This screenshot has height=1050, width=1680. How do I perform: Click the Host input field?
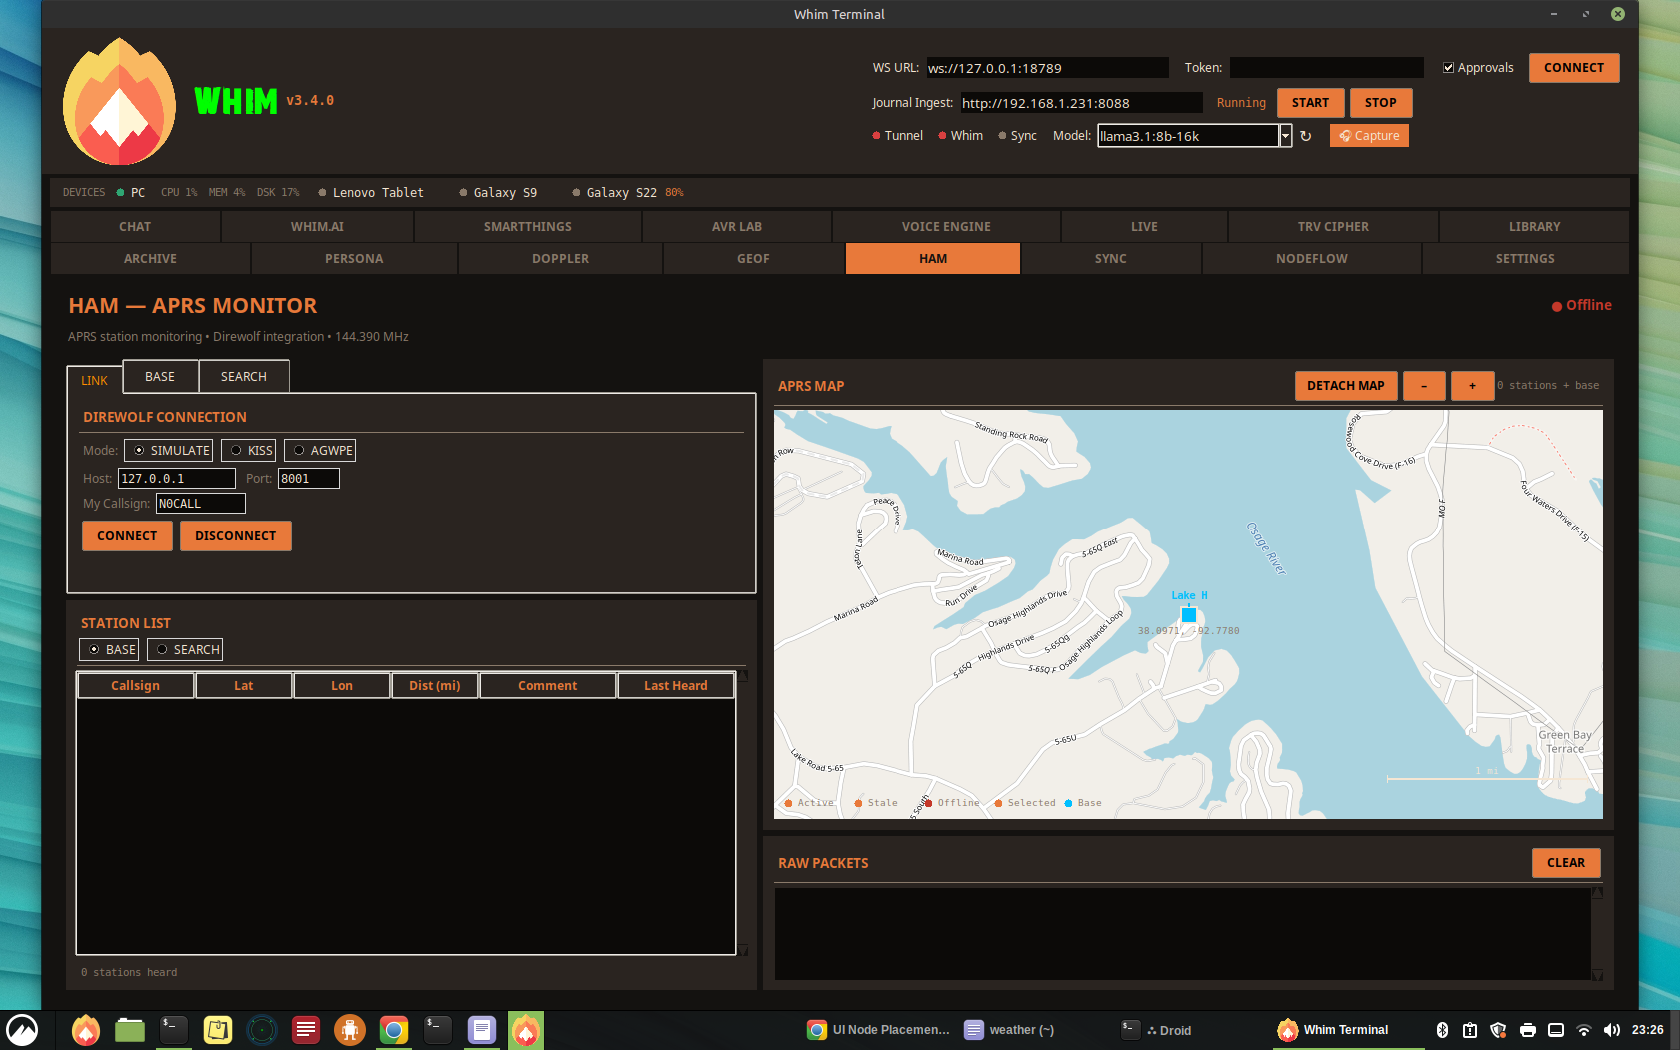(x=177, y=479)
